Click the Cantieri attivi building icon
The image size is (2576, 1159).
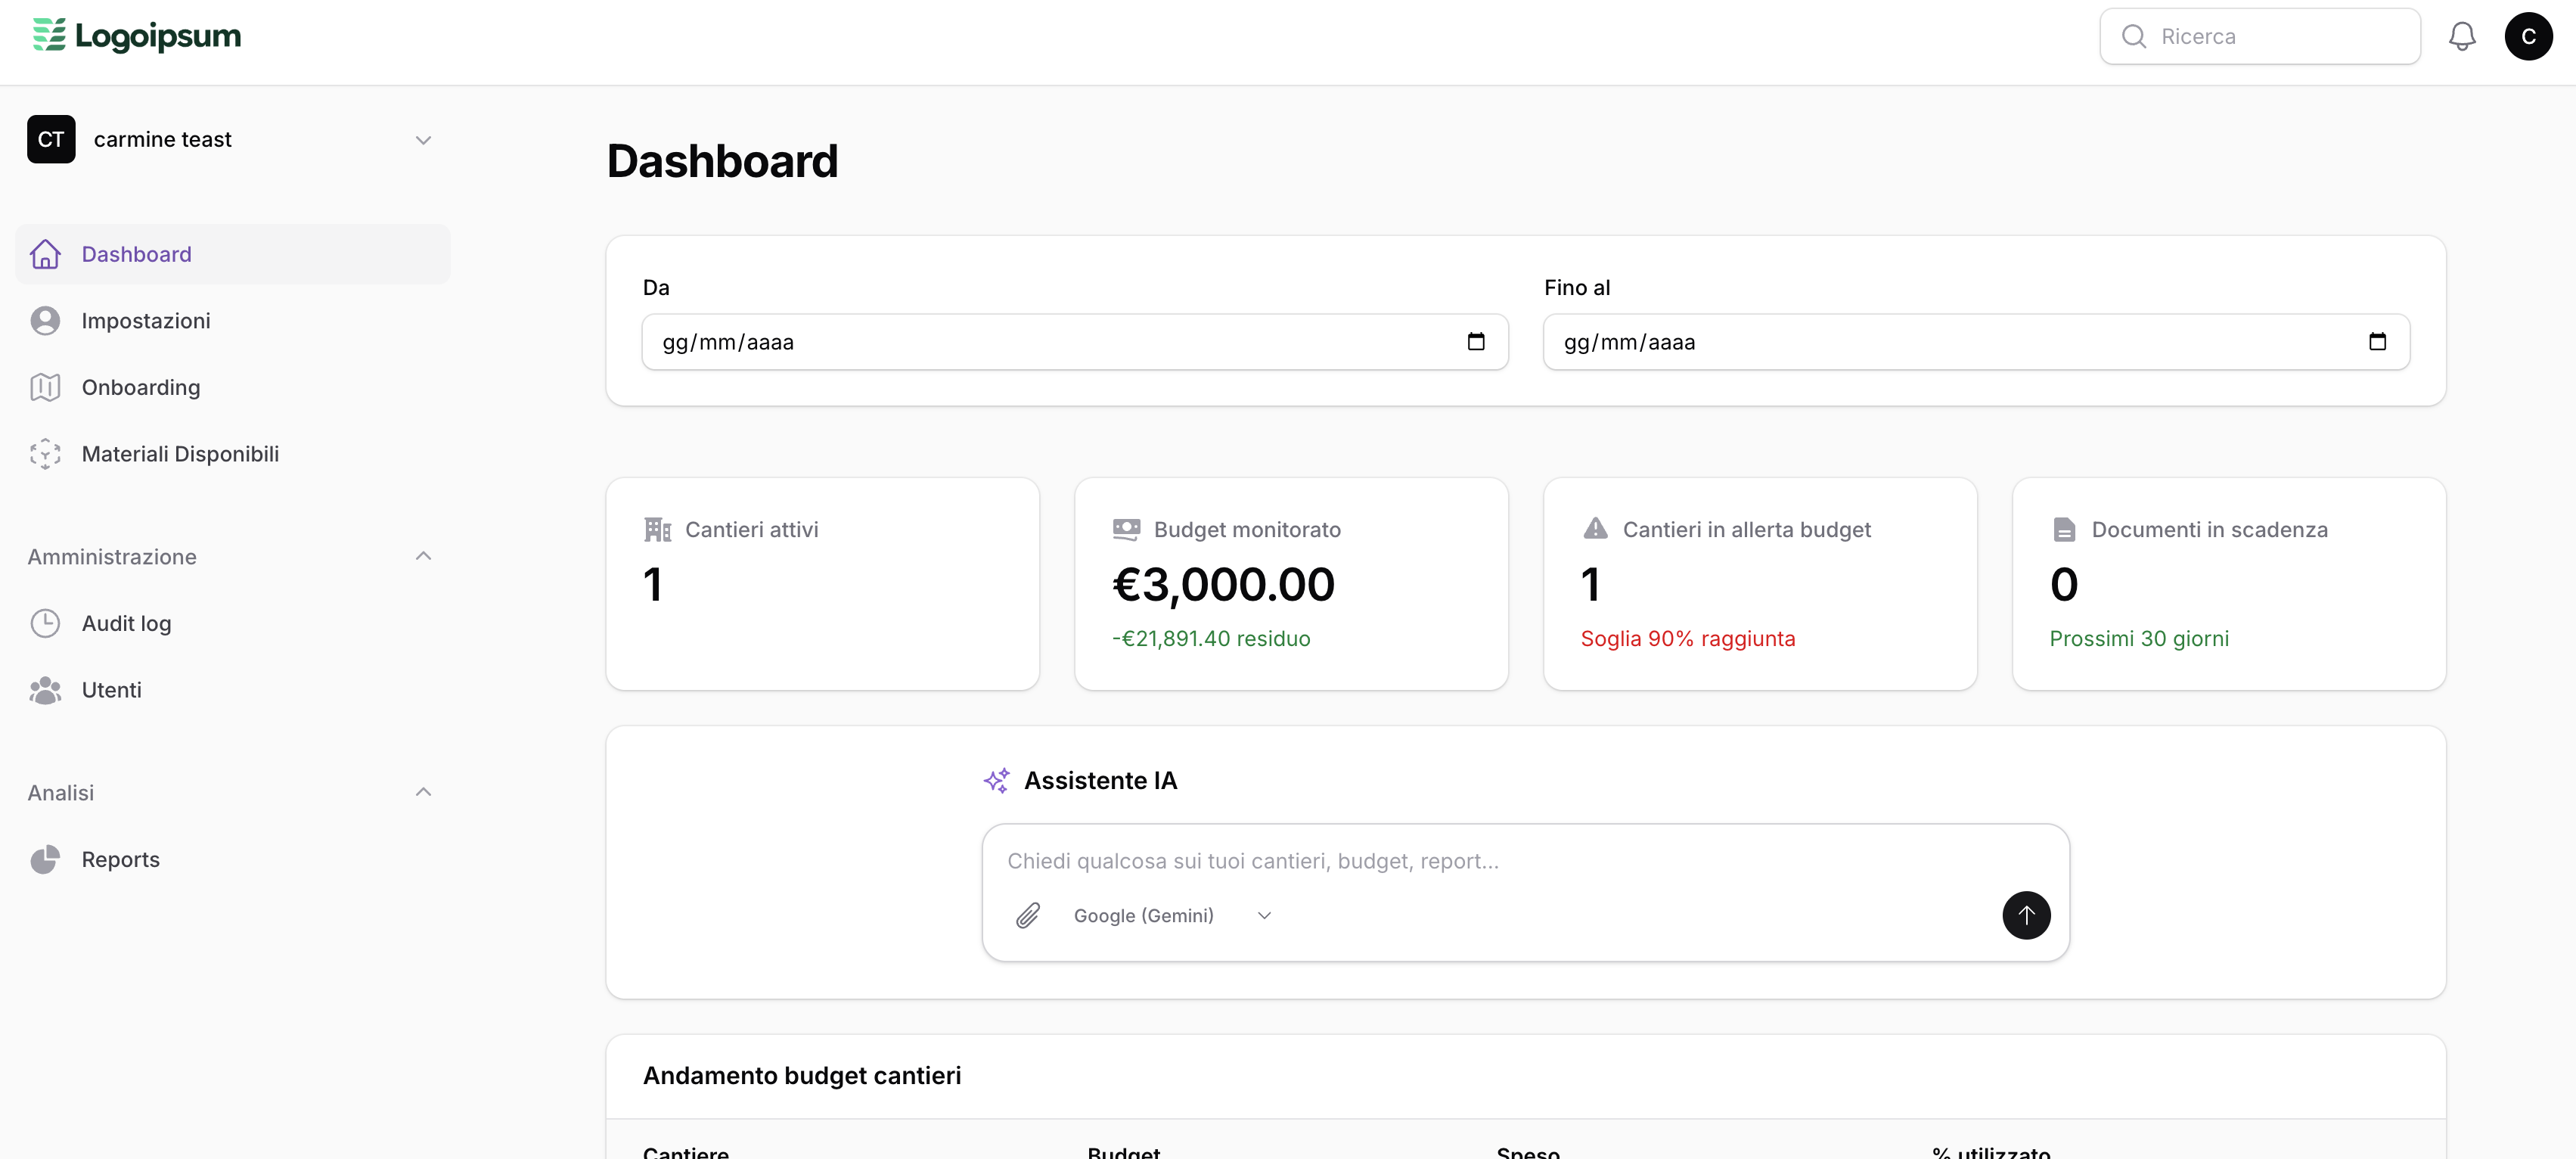[657, 529]
